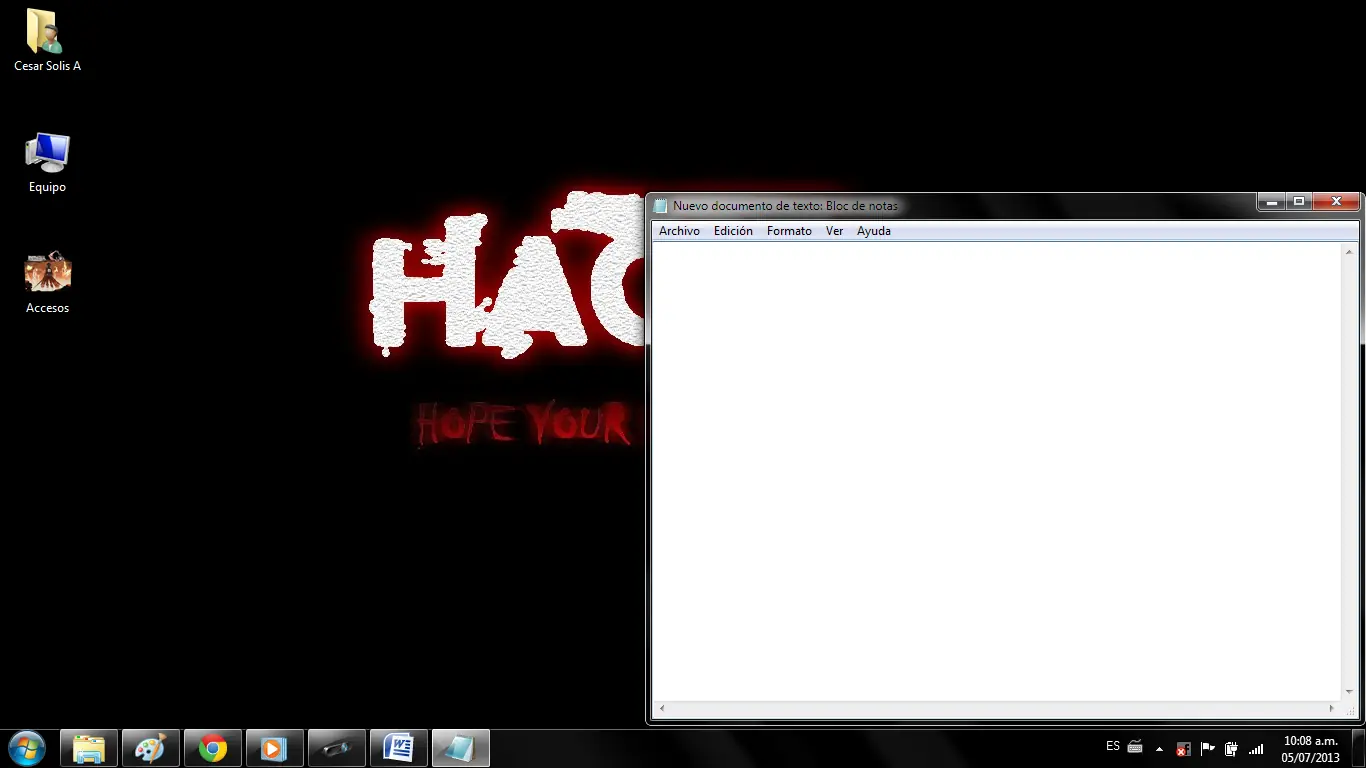The height and width of the screenshot is (768, 1366).
Task: Click the keyboard icon in the system tray
Action: pyautogui.click(x=1135, y=747)
